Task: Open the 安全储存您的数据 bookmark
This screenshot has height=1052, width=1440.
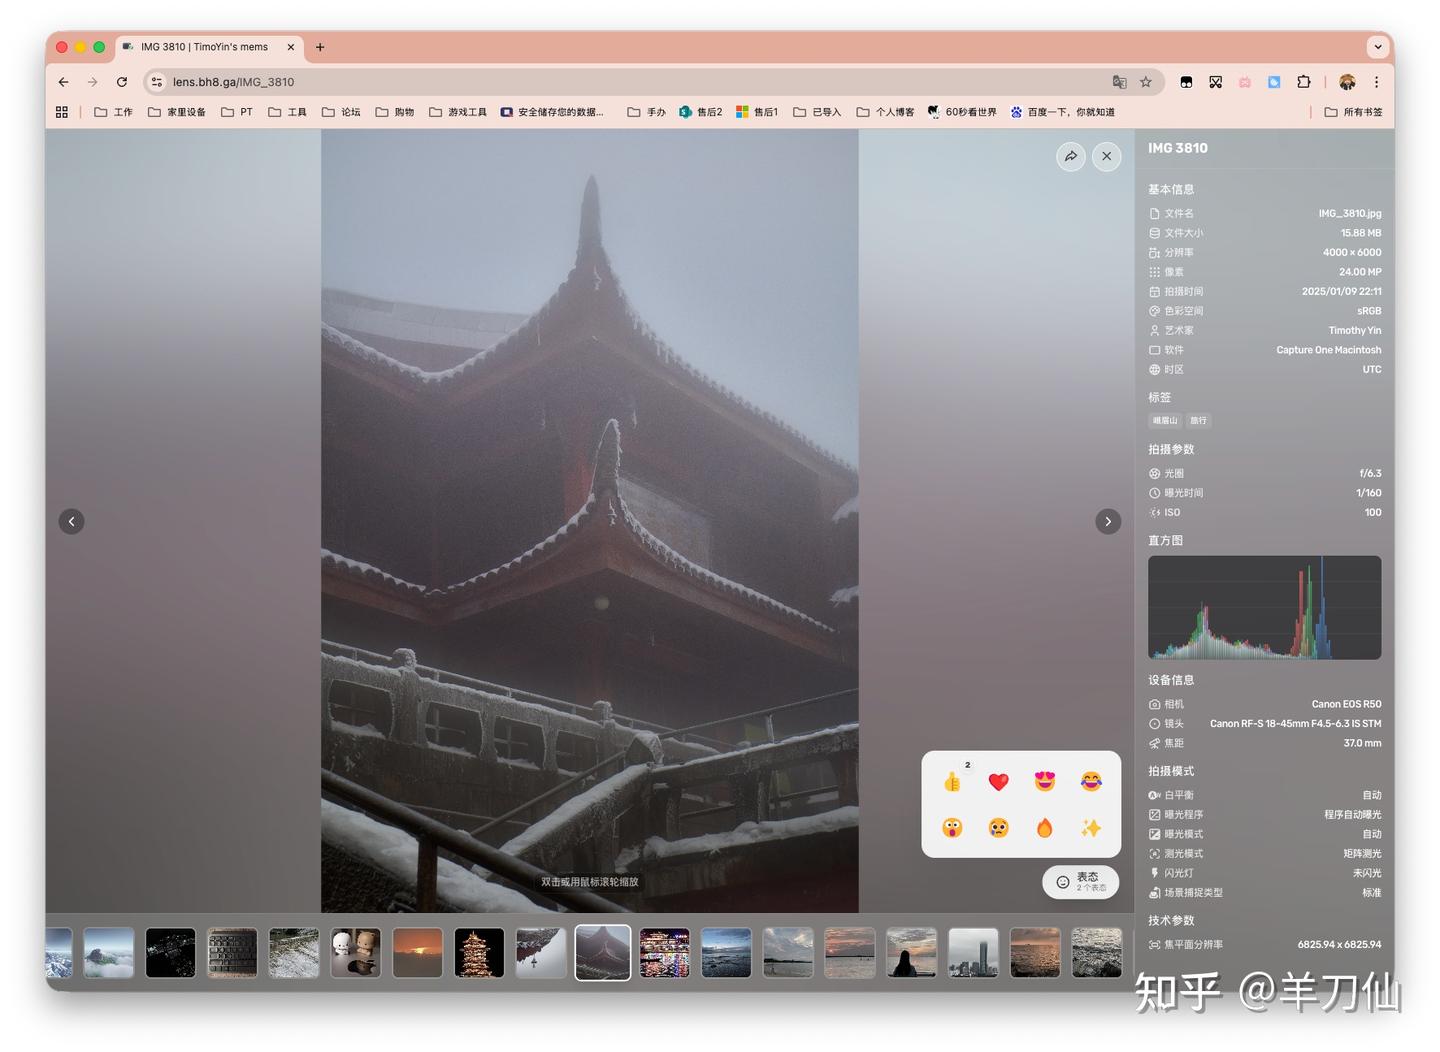Action: (x=553, y=112)
